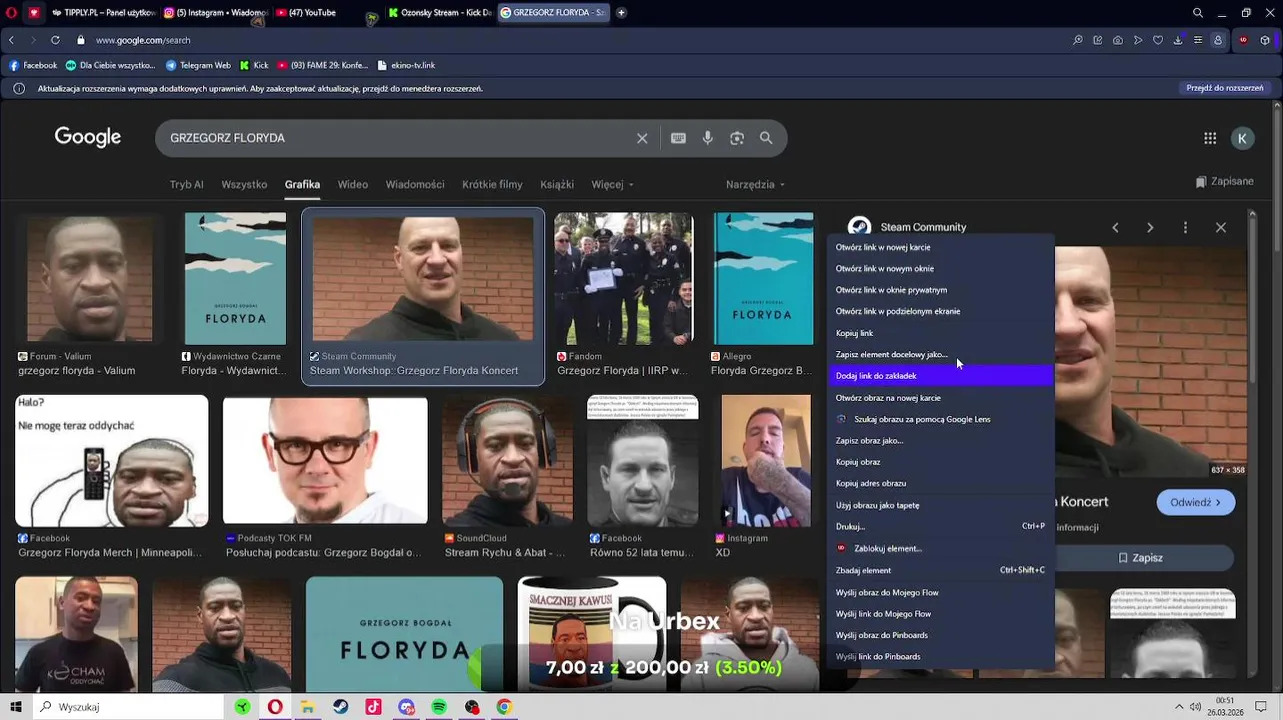Open File Explorer from the taskbar
This screenshot has width=1283, height=720.
(x=308, y=707)
